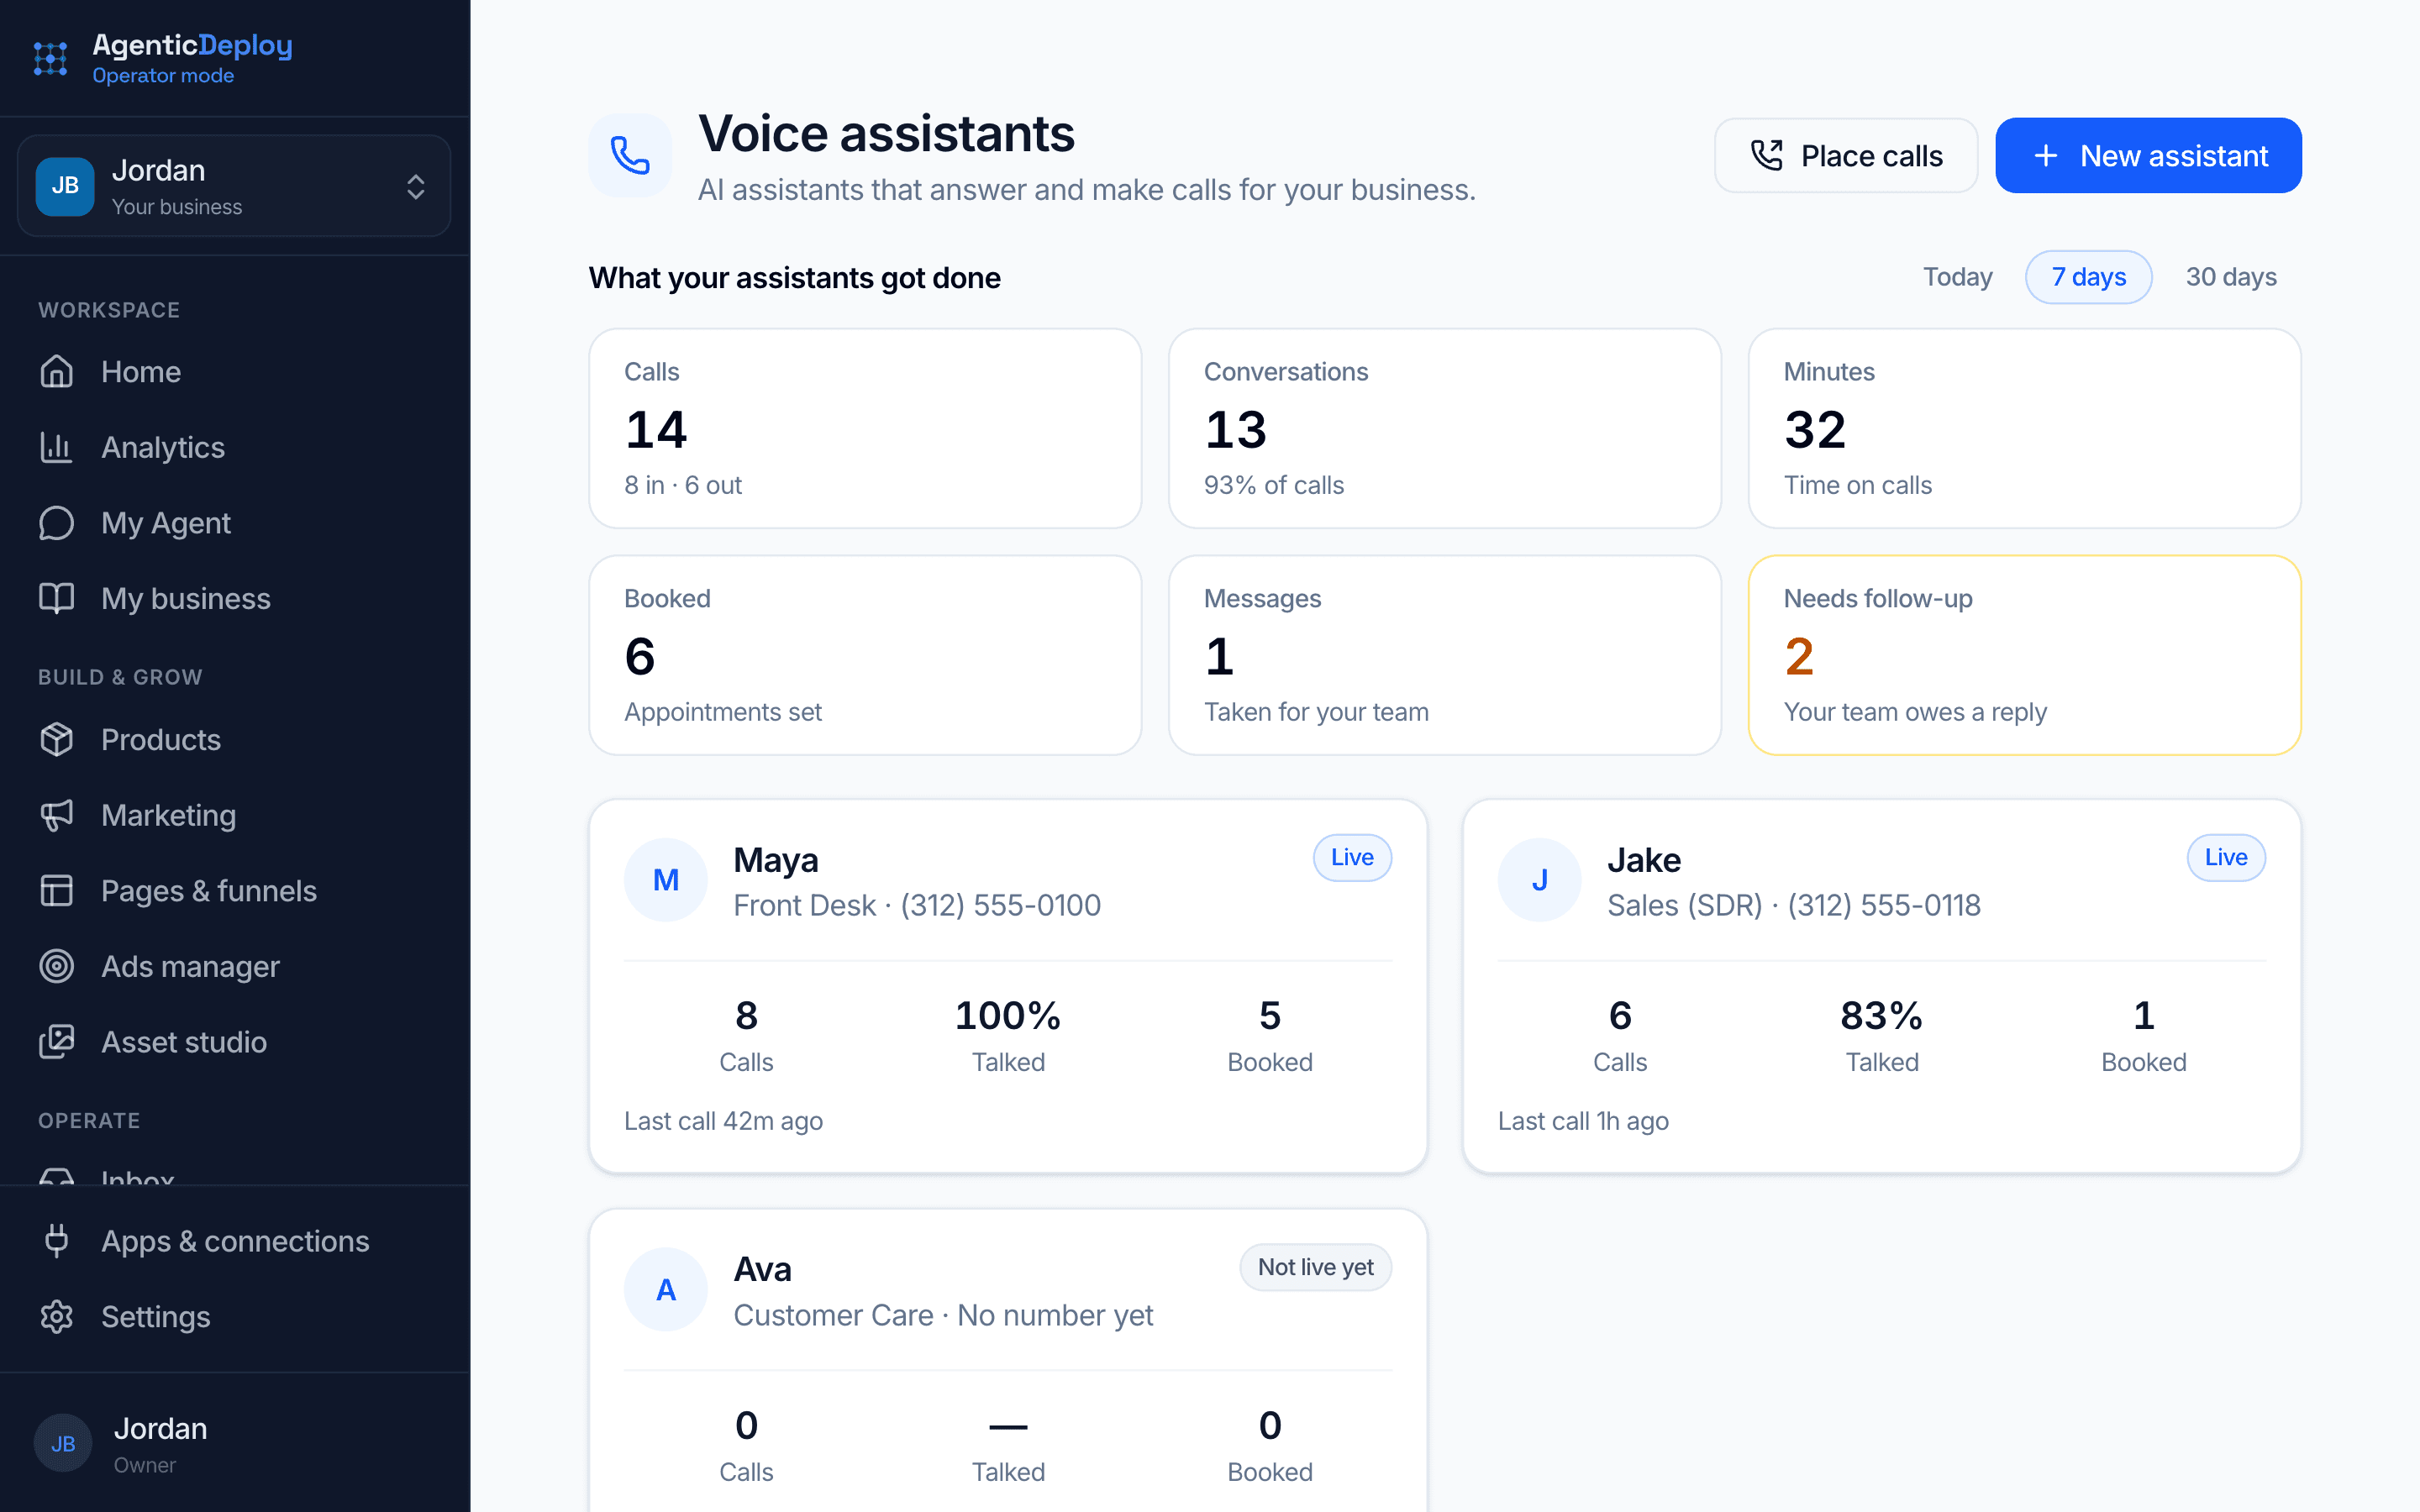Open Pages & funnels menu item
The height and width of the screenshot is (1512, 2420).
[235, 890]
